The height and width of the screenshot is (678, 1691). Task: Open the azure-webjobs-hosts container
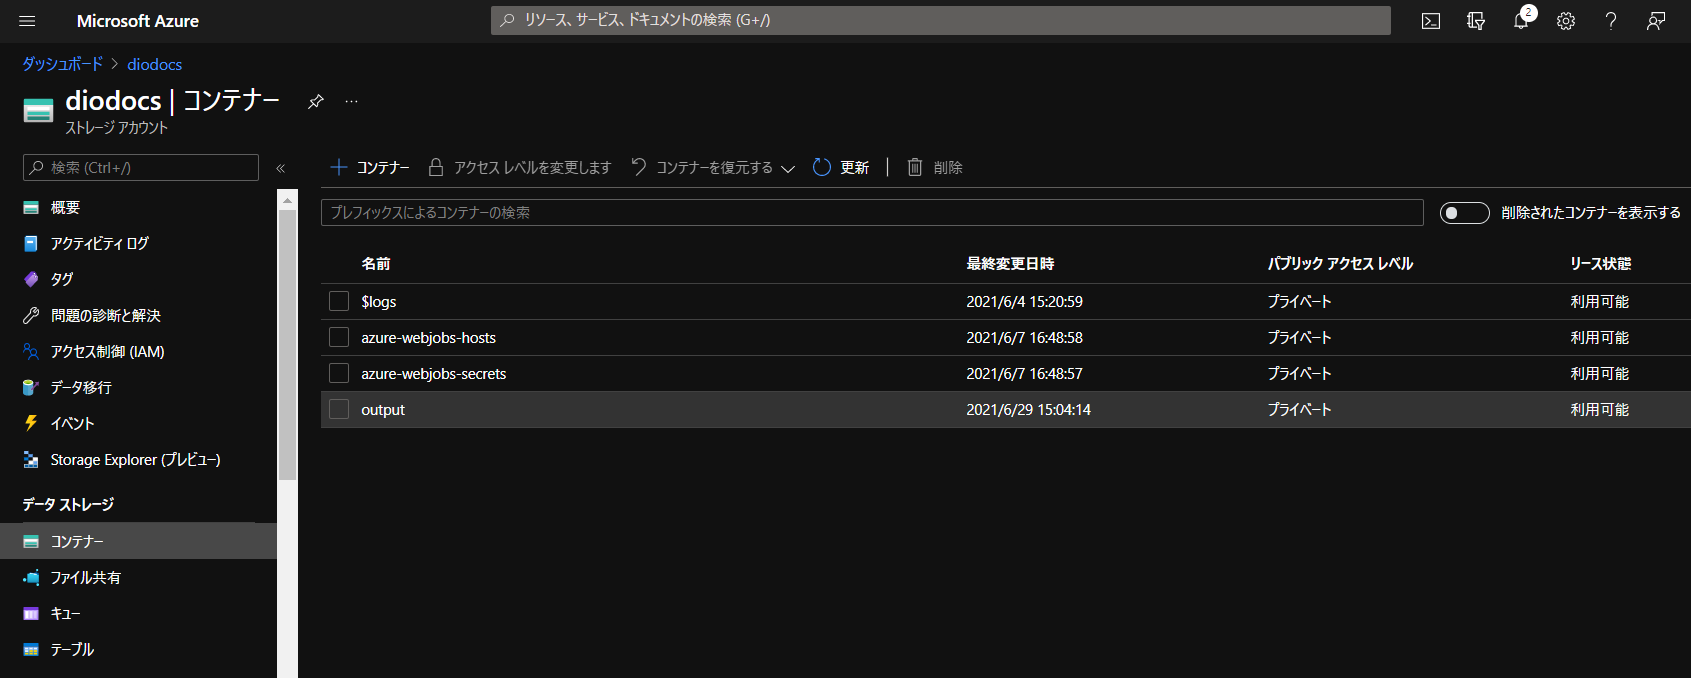429,338
